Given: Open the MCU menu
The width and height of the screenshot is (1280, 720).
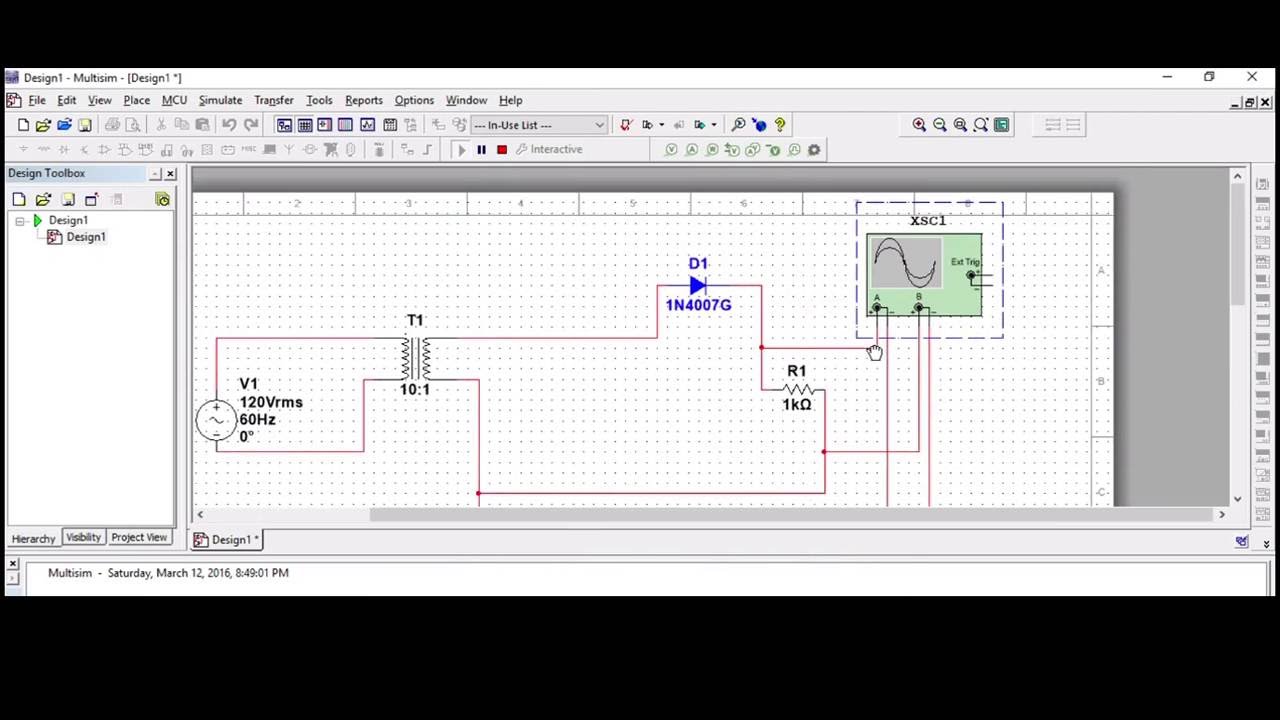Looking at the screenshot, I should click(174, 100).
